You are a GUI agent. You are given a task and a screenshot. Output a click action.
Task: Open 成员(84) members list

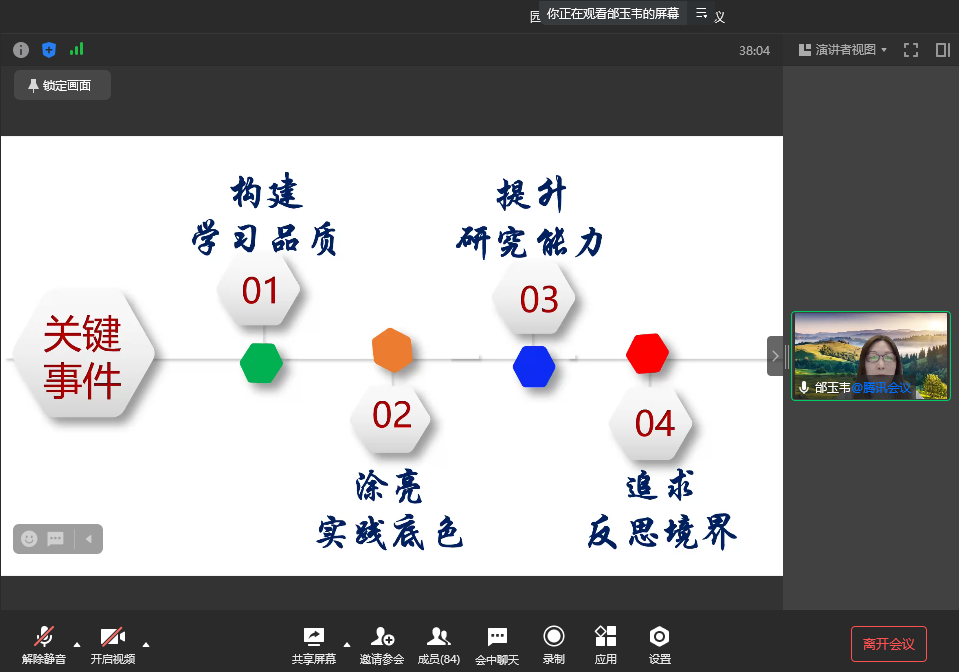(438, 644)
